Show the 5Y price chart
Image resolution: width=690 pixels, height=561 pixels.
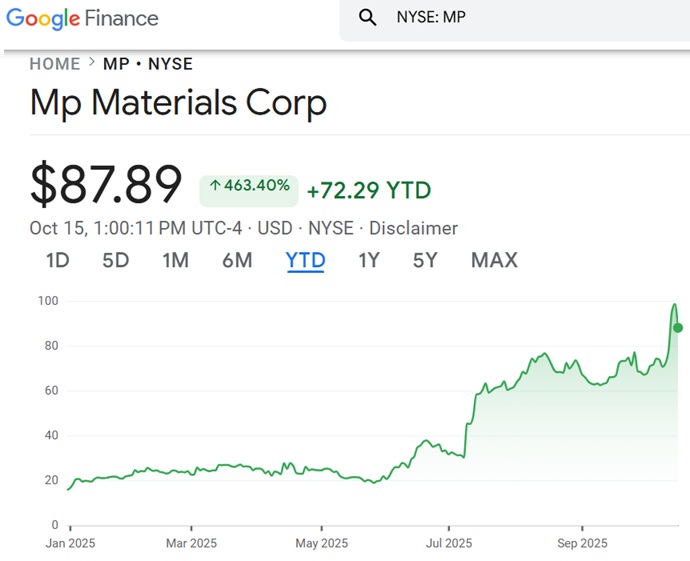[425, 260]
